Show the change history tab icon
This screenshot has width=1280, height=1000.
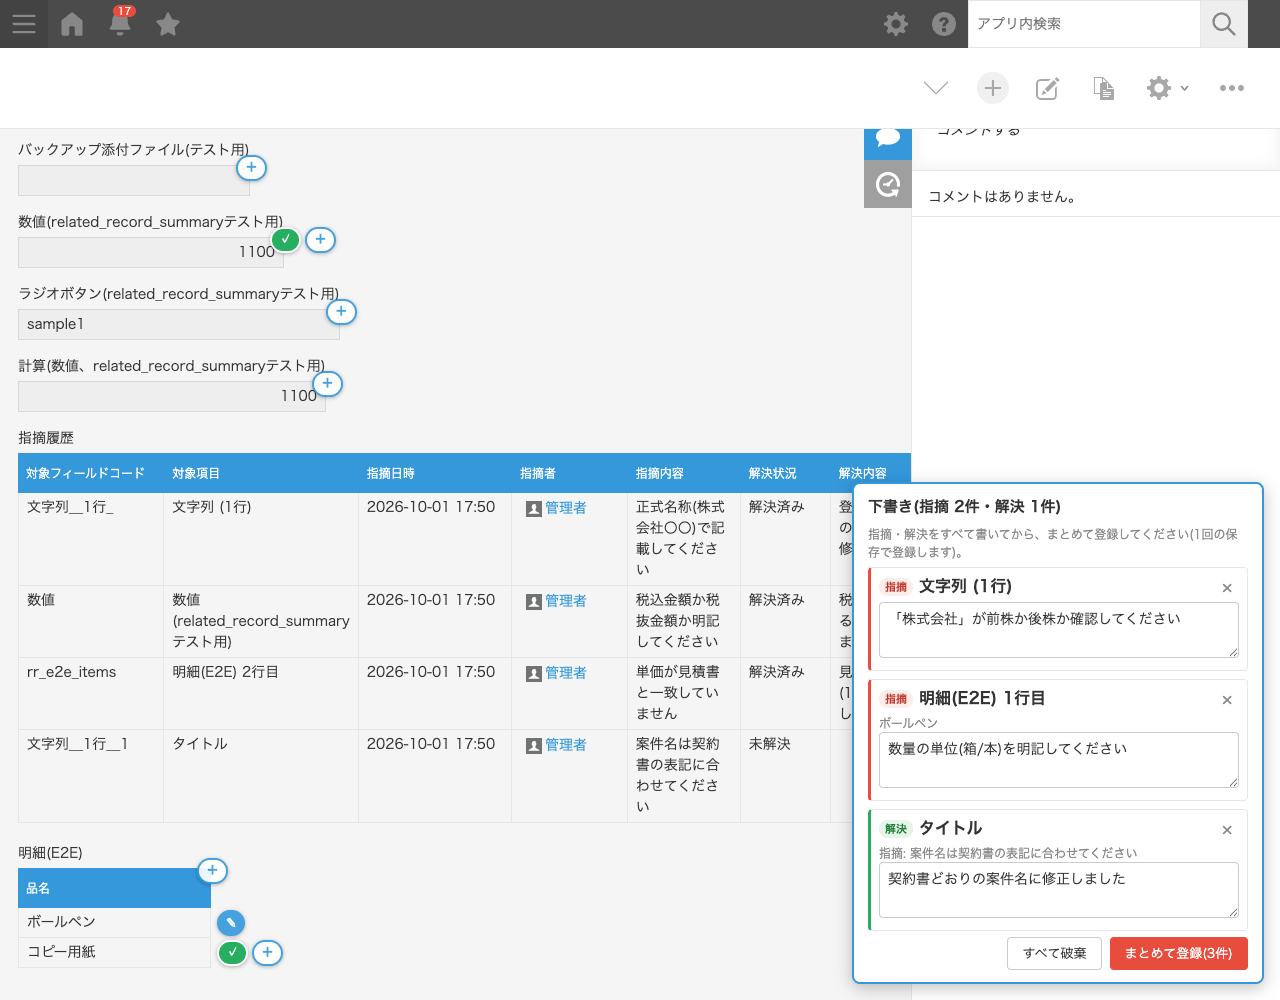point(888,184)
